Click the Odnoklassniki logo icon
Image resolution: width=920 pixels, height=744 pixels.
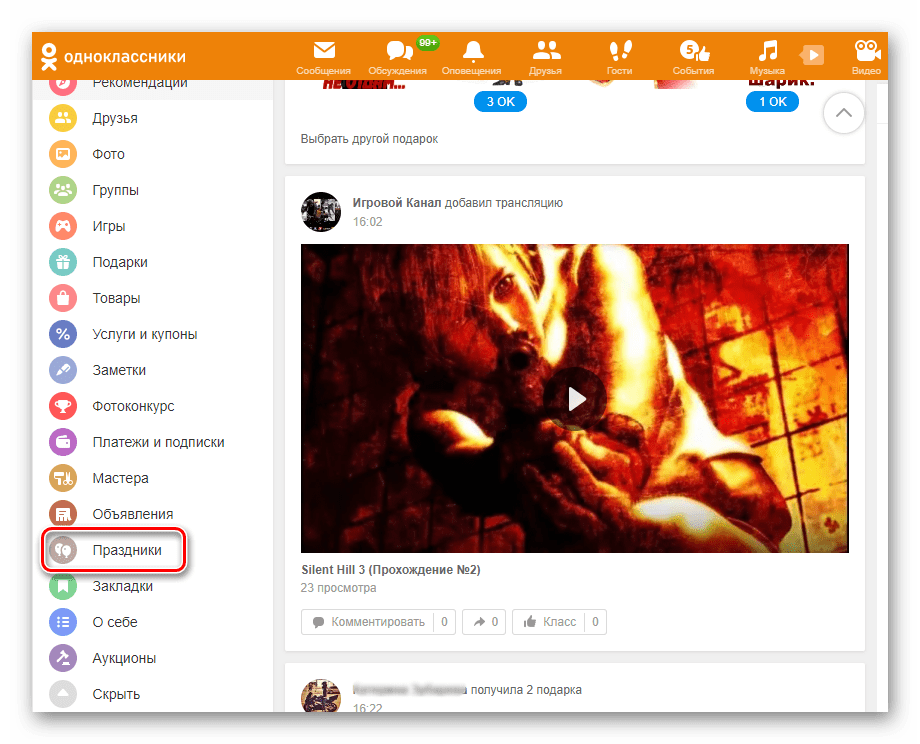click(x=49, y=57)
